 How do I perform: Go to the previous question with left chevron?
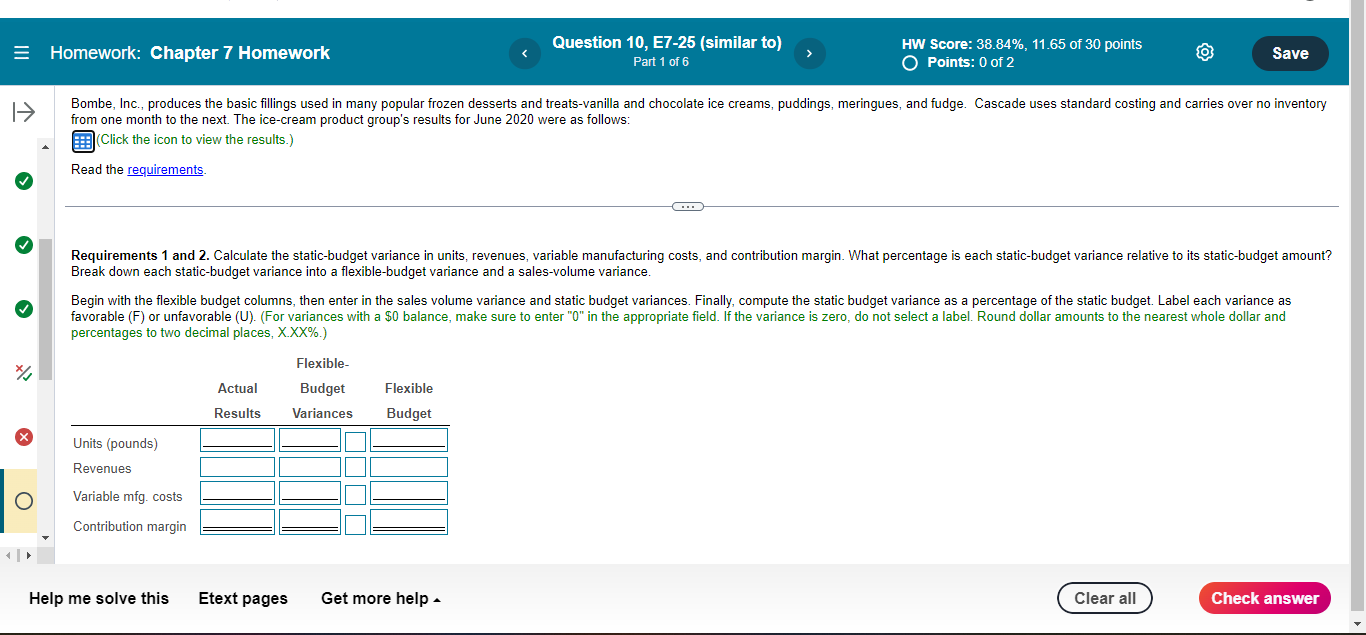click(x=524, y=53)
